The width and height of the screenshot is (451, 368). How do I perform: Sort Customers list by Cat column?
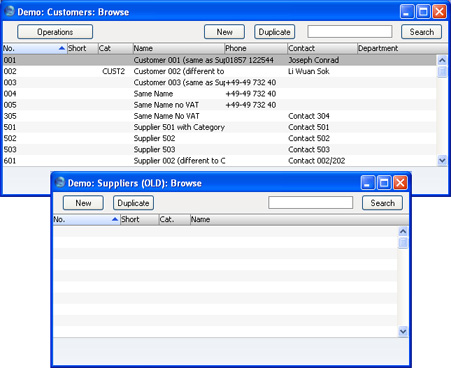tap(115, 48)
